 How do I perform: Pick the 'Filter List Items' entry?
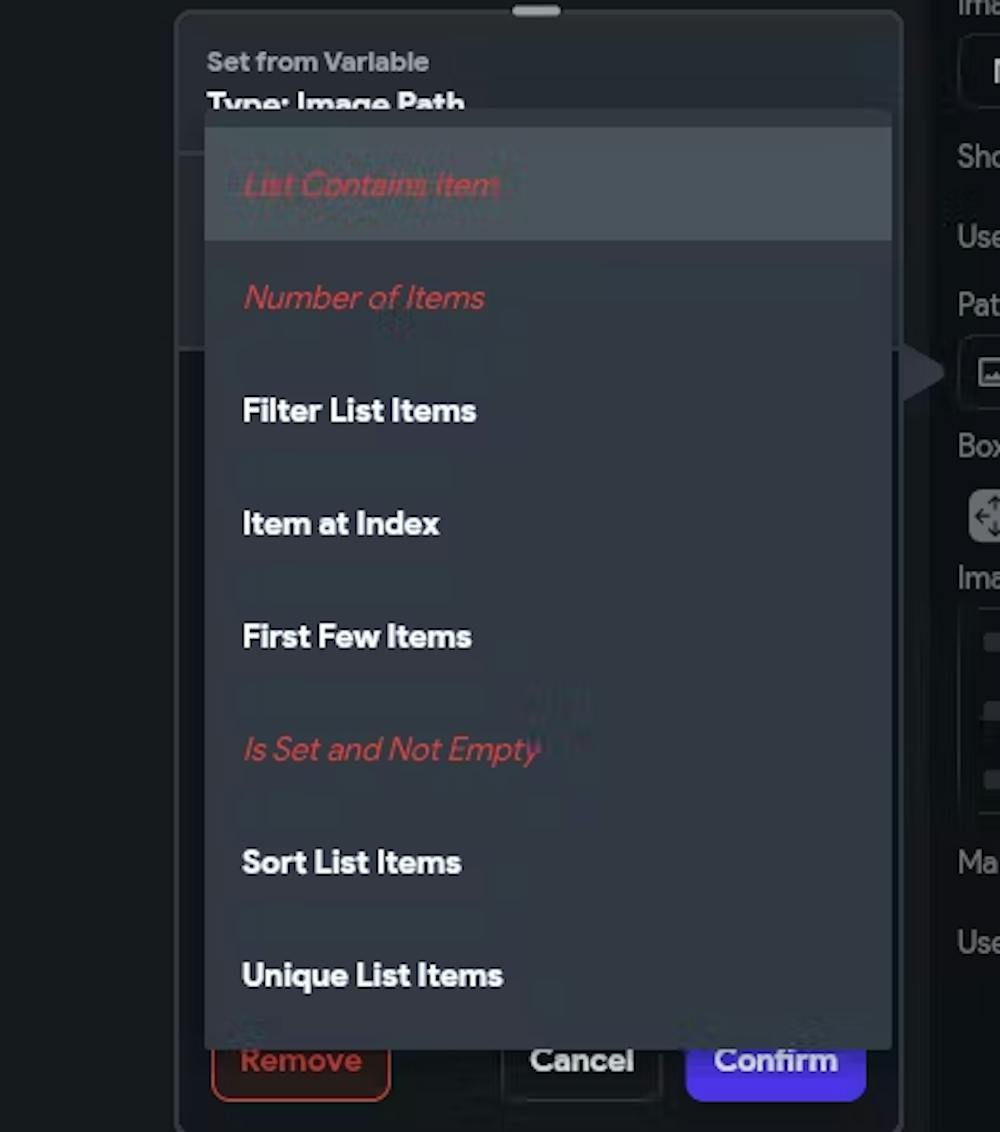(x=359, y=411)
